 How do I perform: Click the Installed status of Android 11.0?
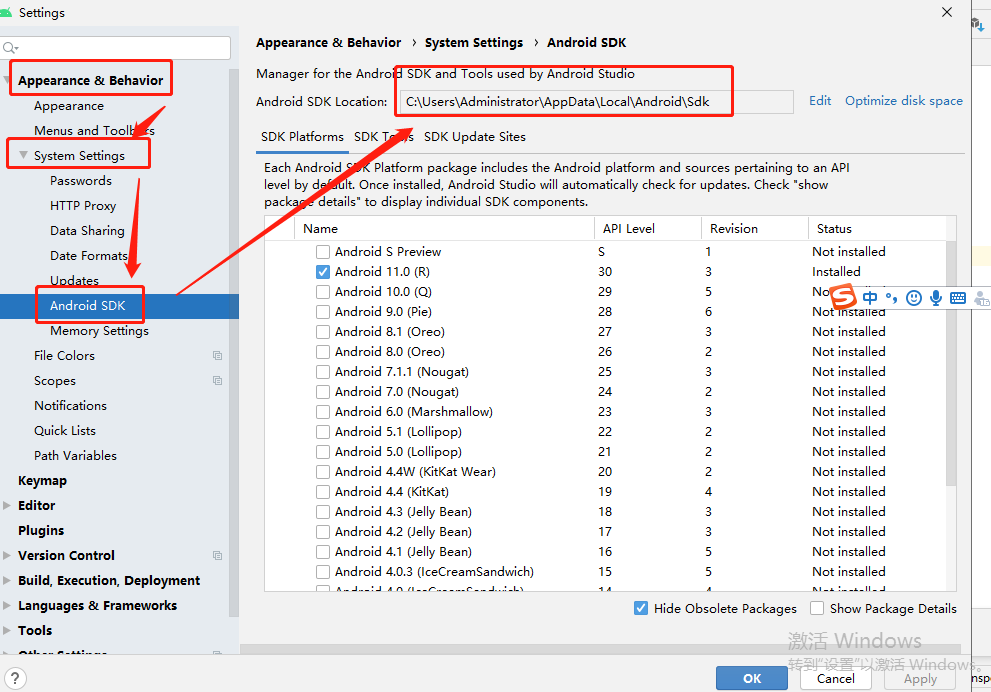click(836, 272)
